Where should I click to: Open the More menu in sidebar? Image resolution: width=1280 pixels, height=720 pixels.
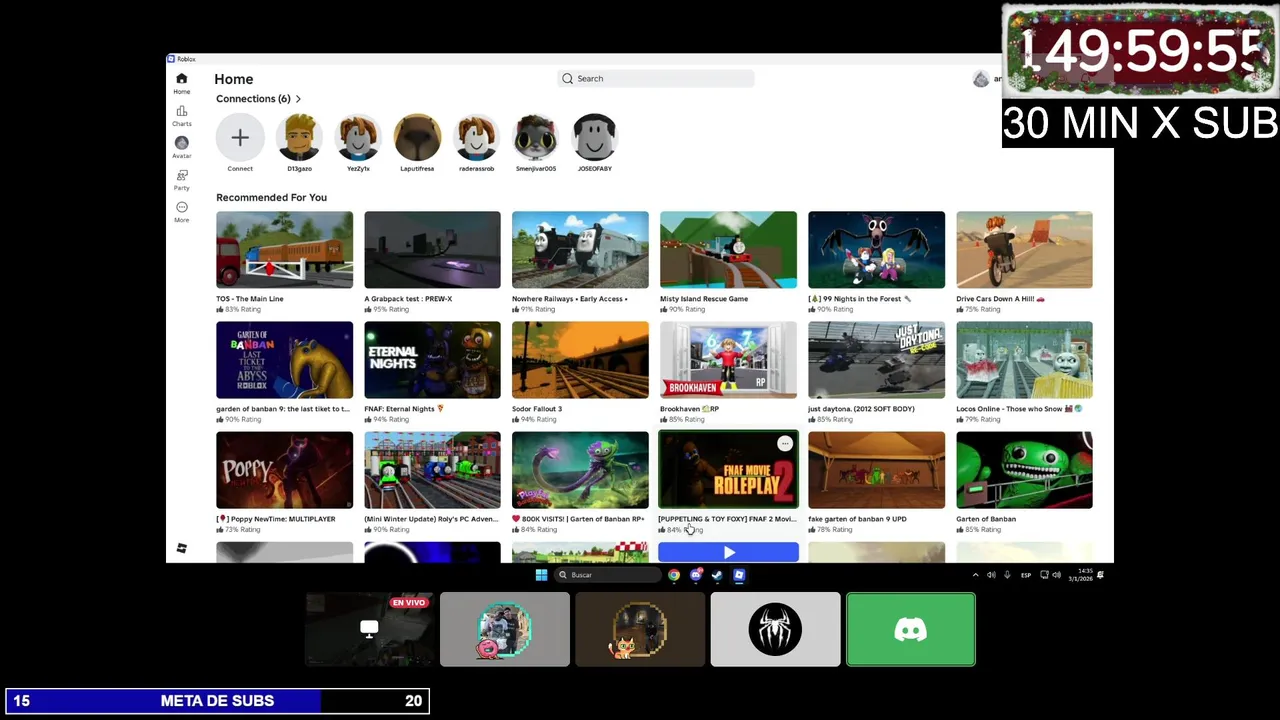coord(181,211)
